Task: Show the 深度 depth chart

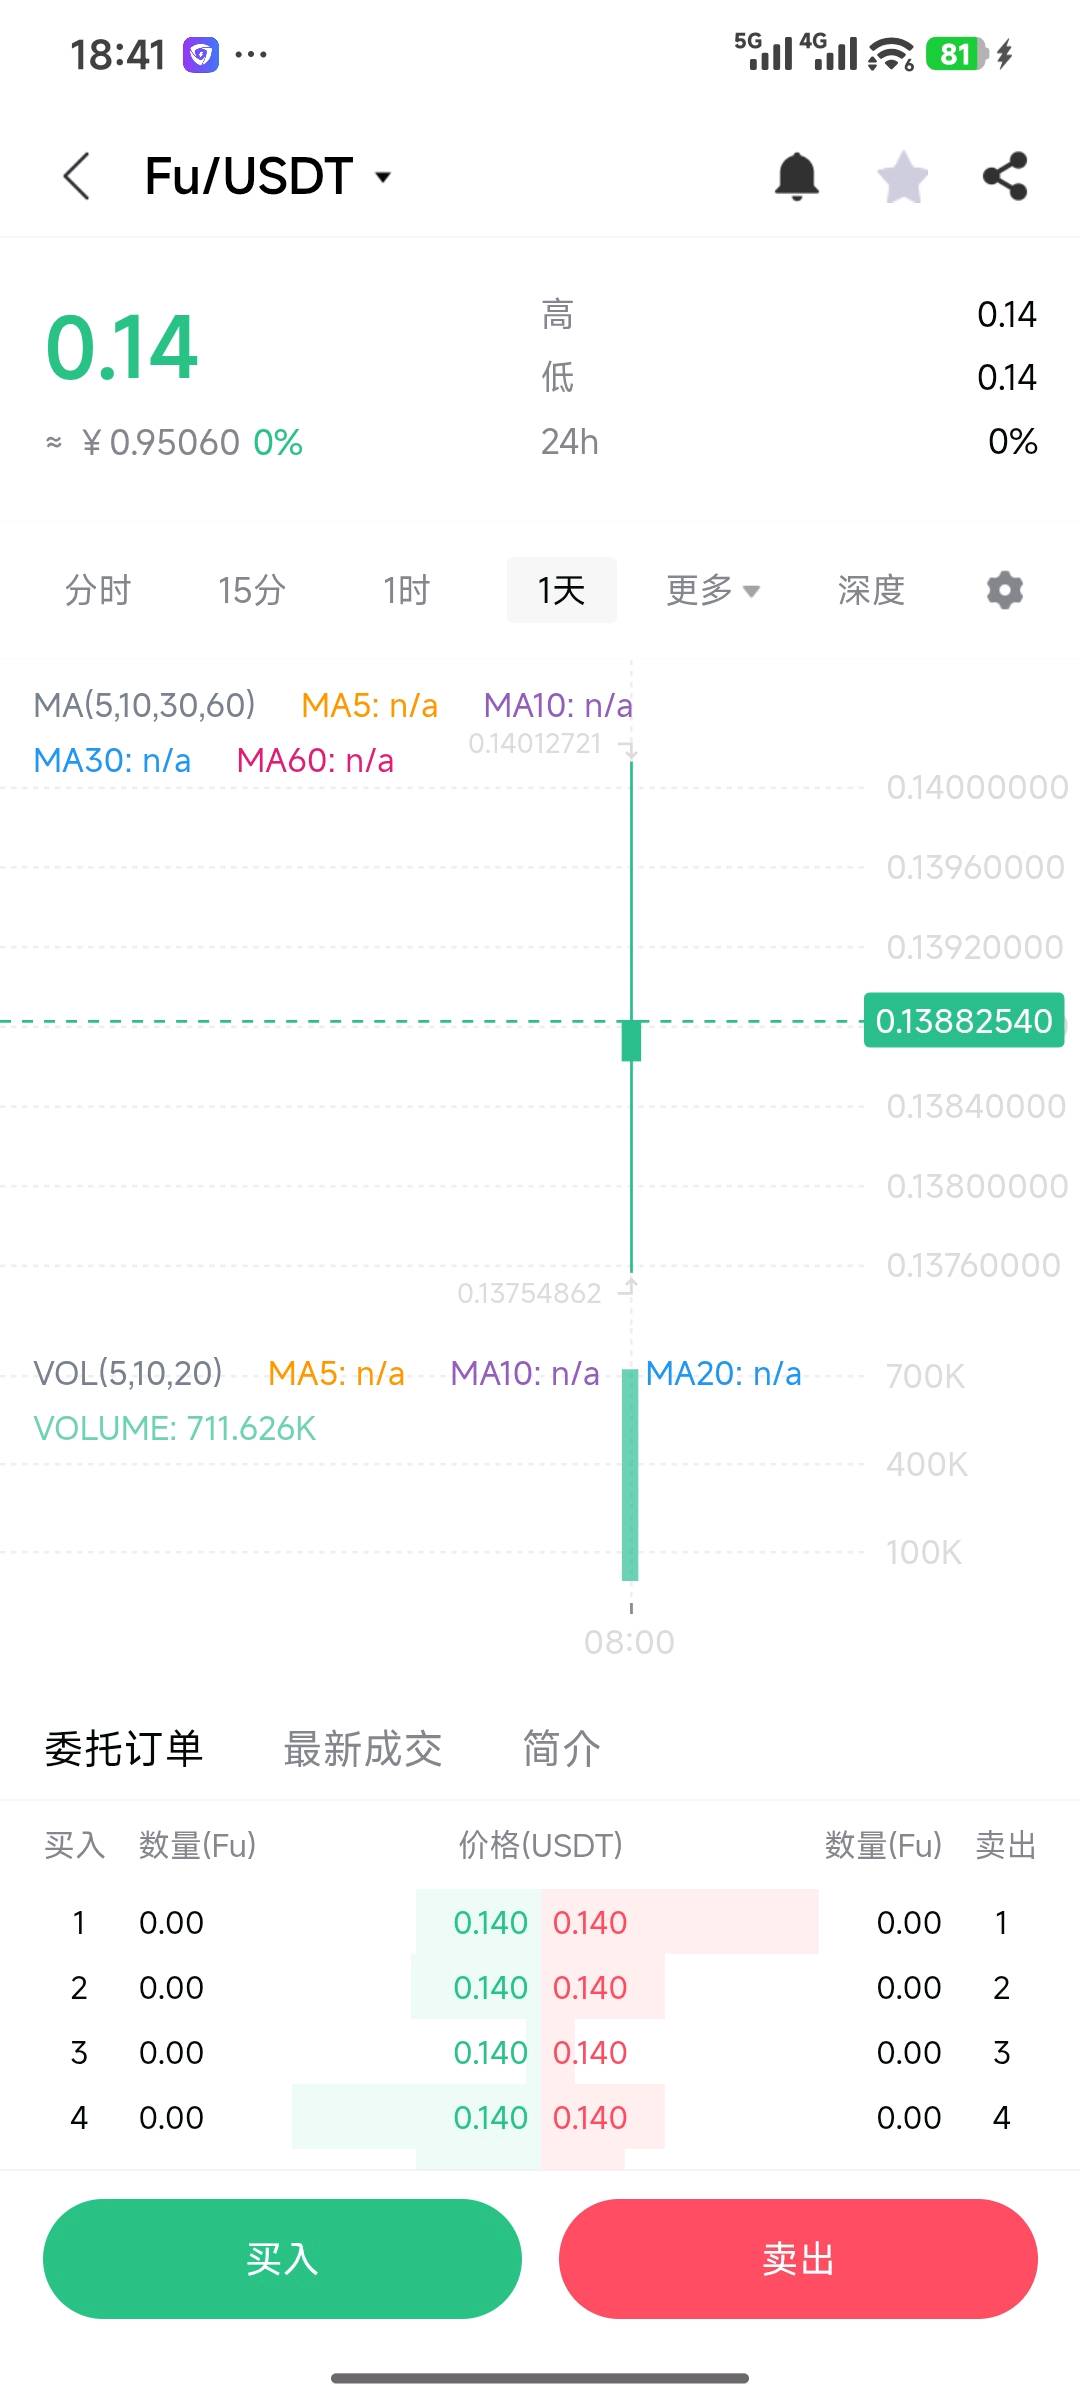Action: point(871,590)
